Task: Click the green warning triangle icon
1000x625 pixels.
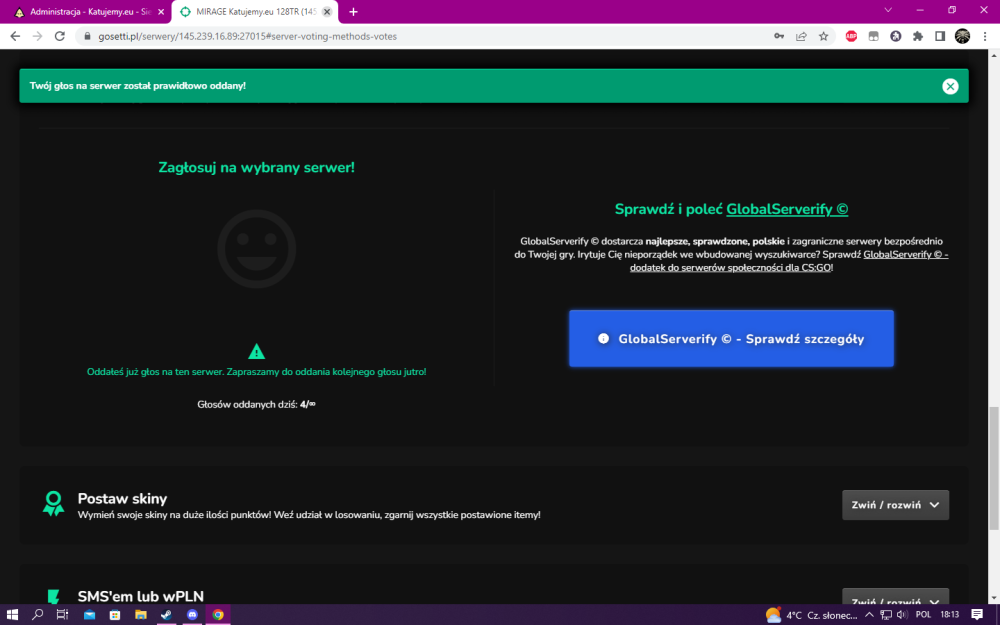Action: point(256,351)
